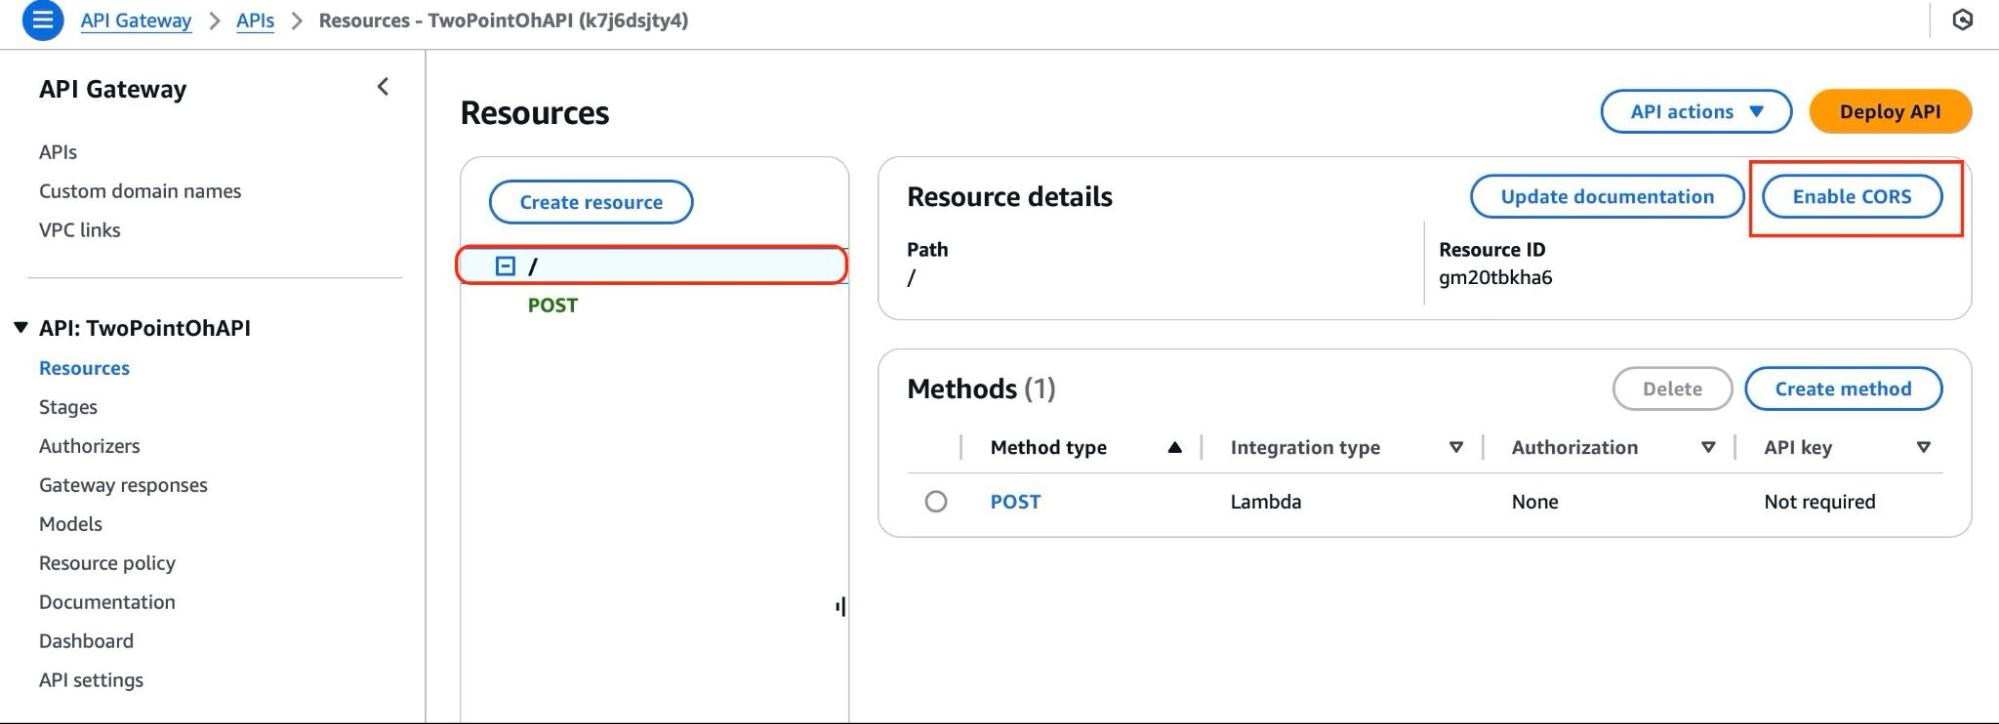Screen dimensions: 1999x724
Task: Click the 'None' authorization cell
Action: point(1534,501)
